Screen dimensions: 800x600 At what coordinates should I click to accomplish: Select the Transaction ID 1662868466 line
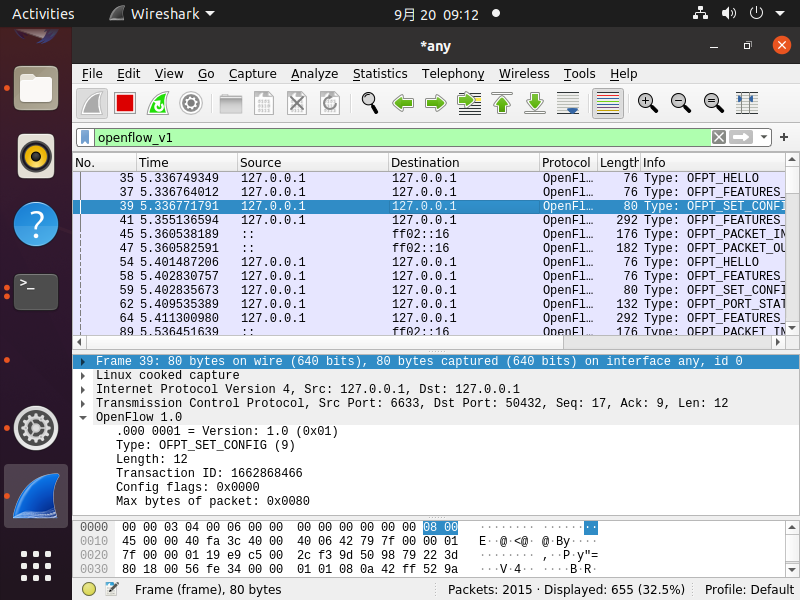tap(209, 473)
